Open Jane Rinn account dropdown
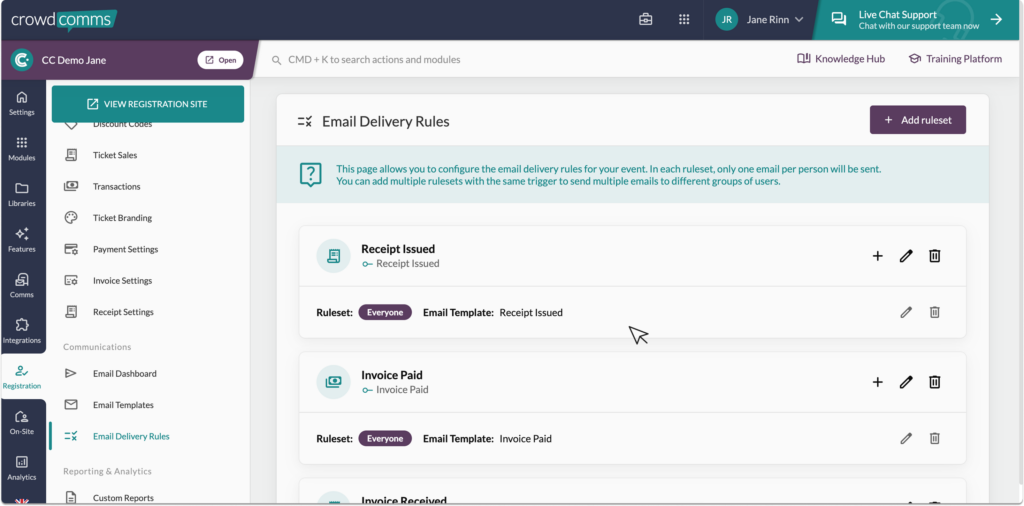This screenshot has width=1024, height=506. tap(760, 20)
